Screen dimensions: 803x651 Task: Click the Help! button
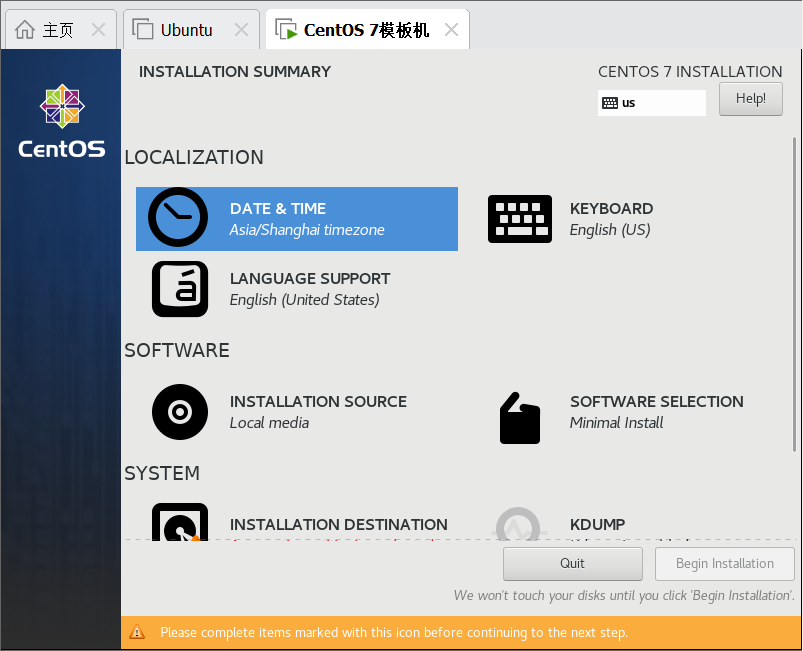[750, 99]
